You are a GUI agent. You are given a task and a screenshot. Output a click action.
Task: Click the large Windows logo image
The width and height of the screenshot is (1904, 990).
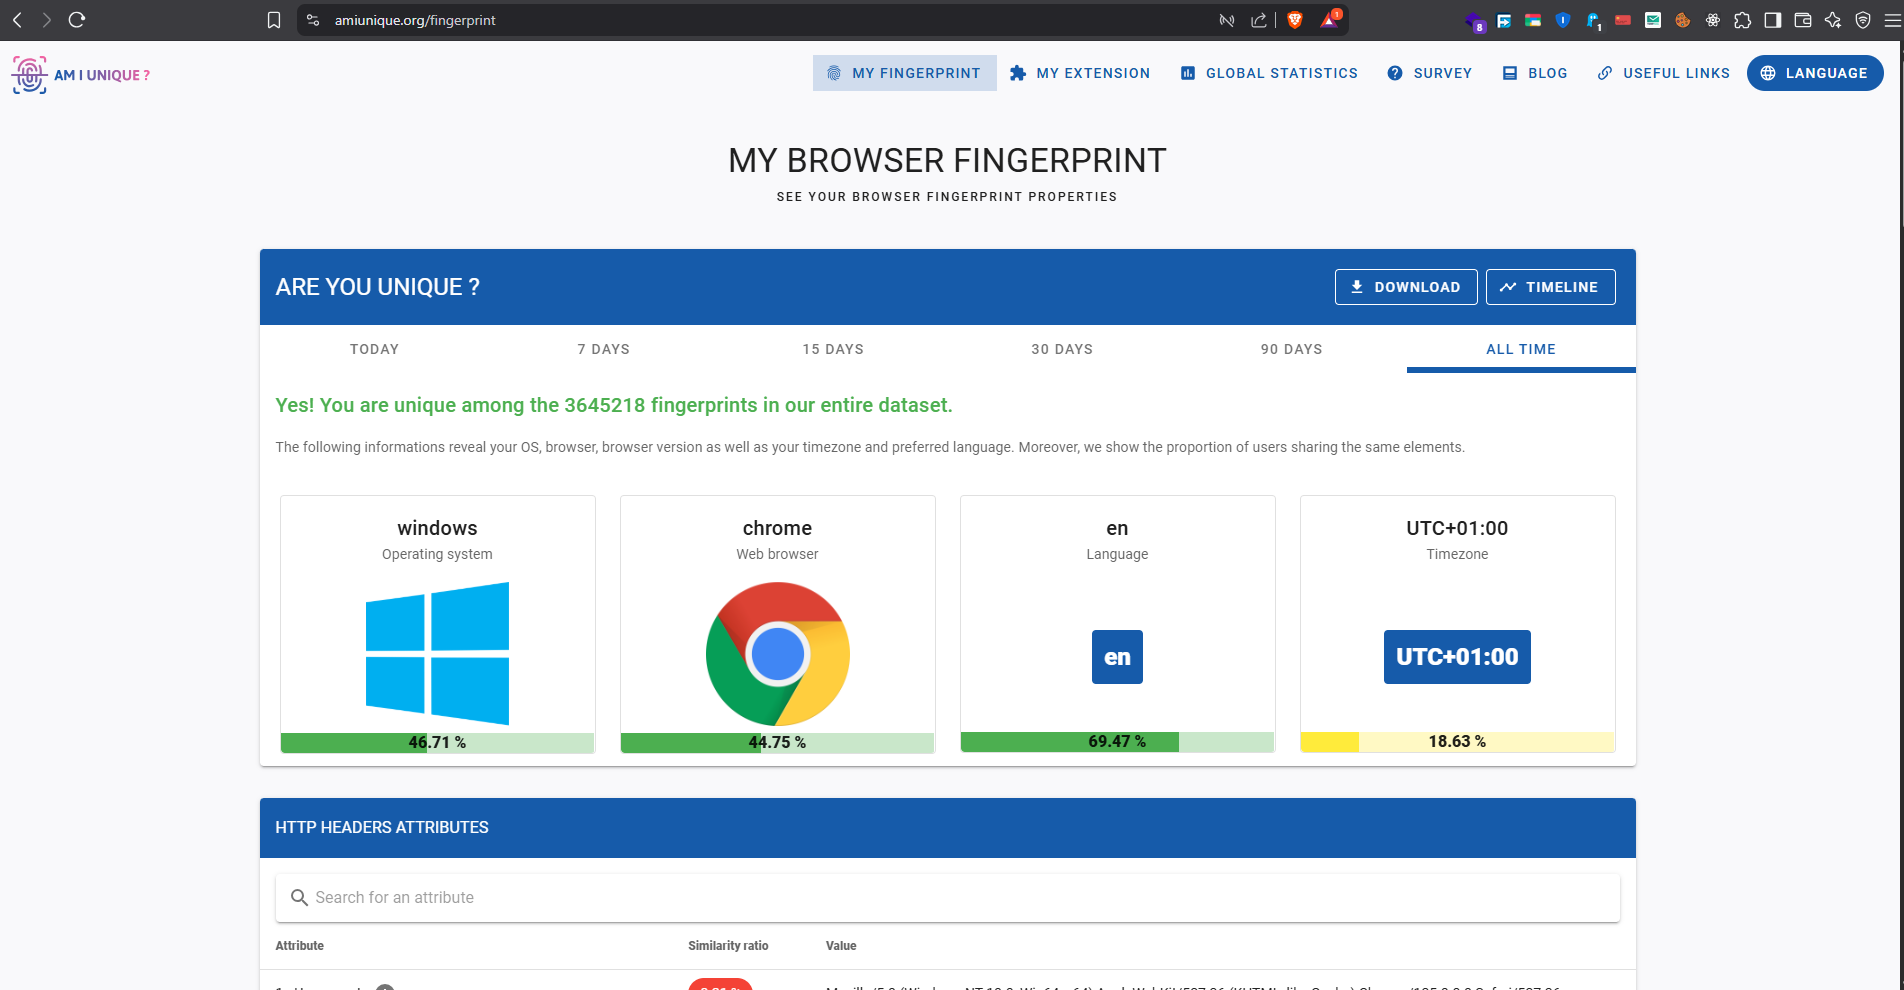tap(437, 653)
